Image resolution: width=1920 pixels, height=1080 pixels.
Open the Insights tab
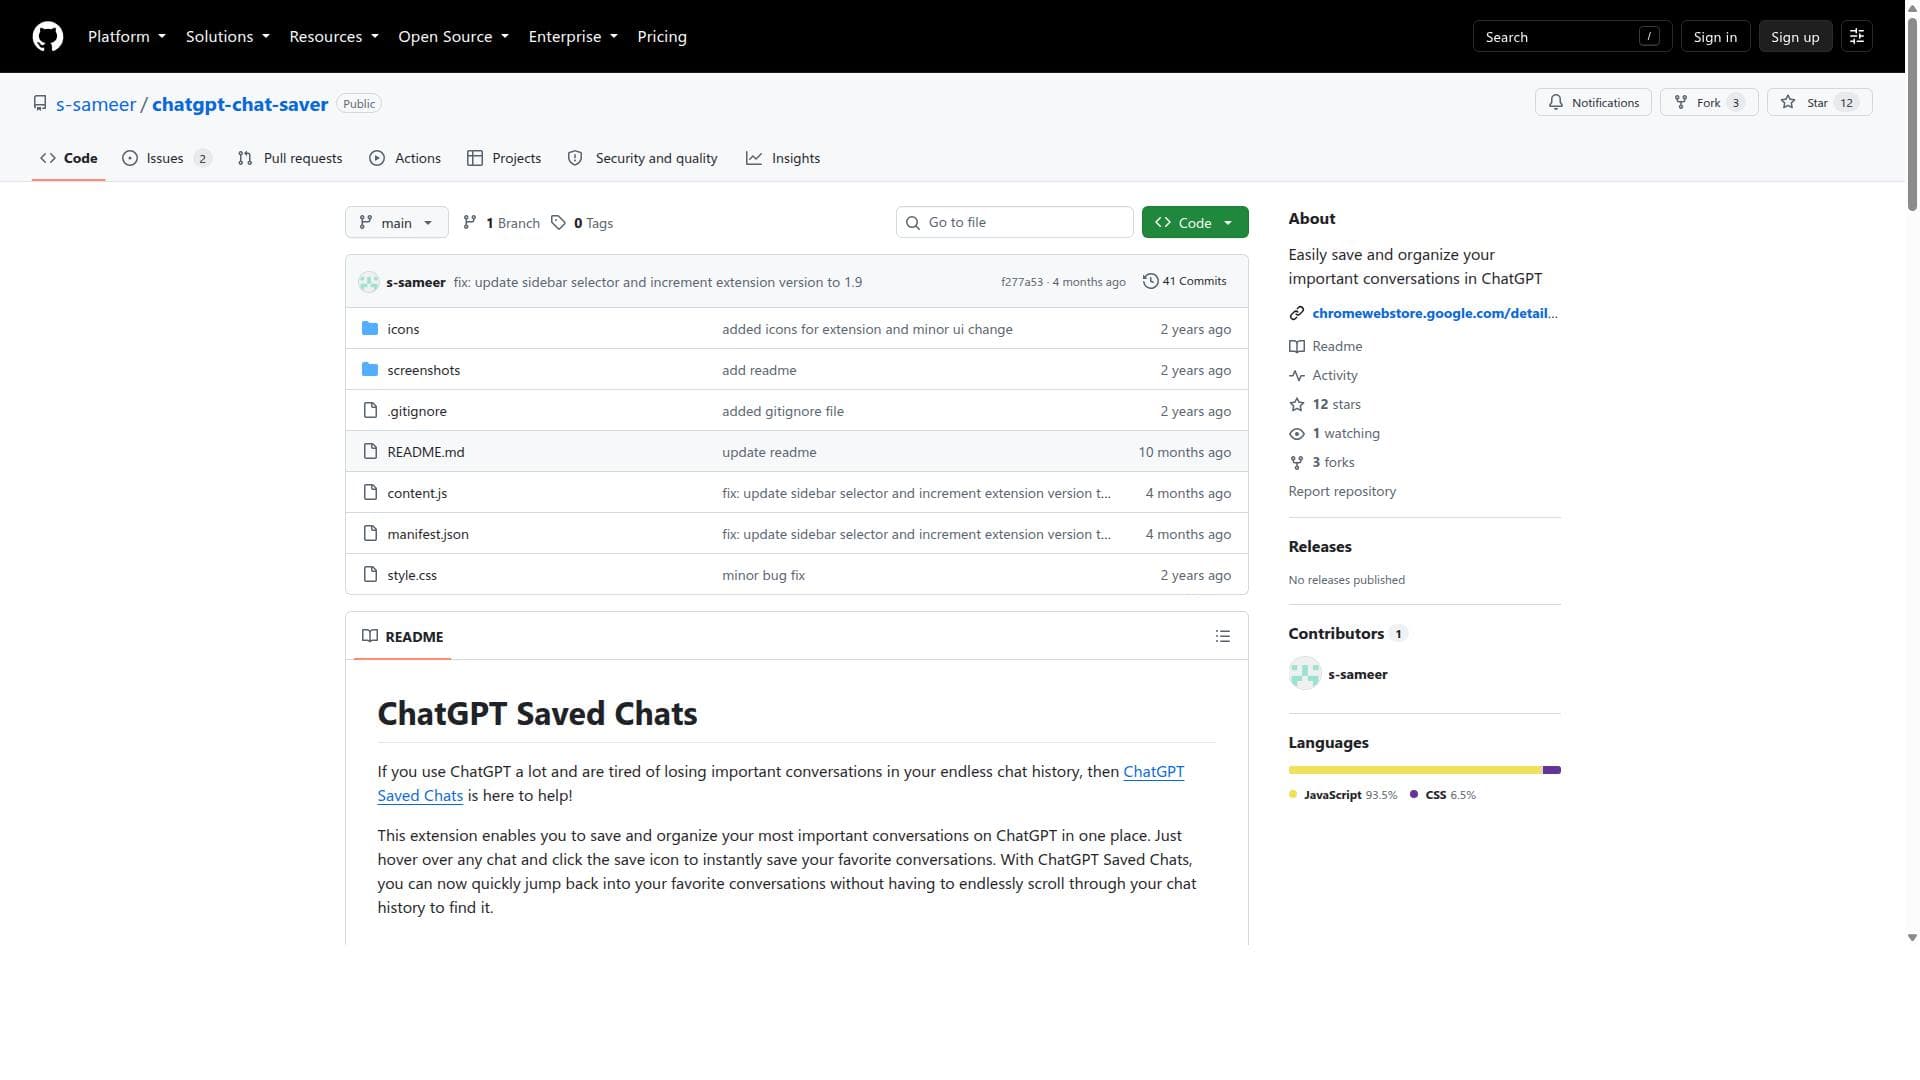(x=783, y=158)
